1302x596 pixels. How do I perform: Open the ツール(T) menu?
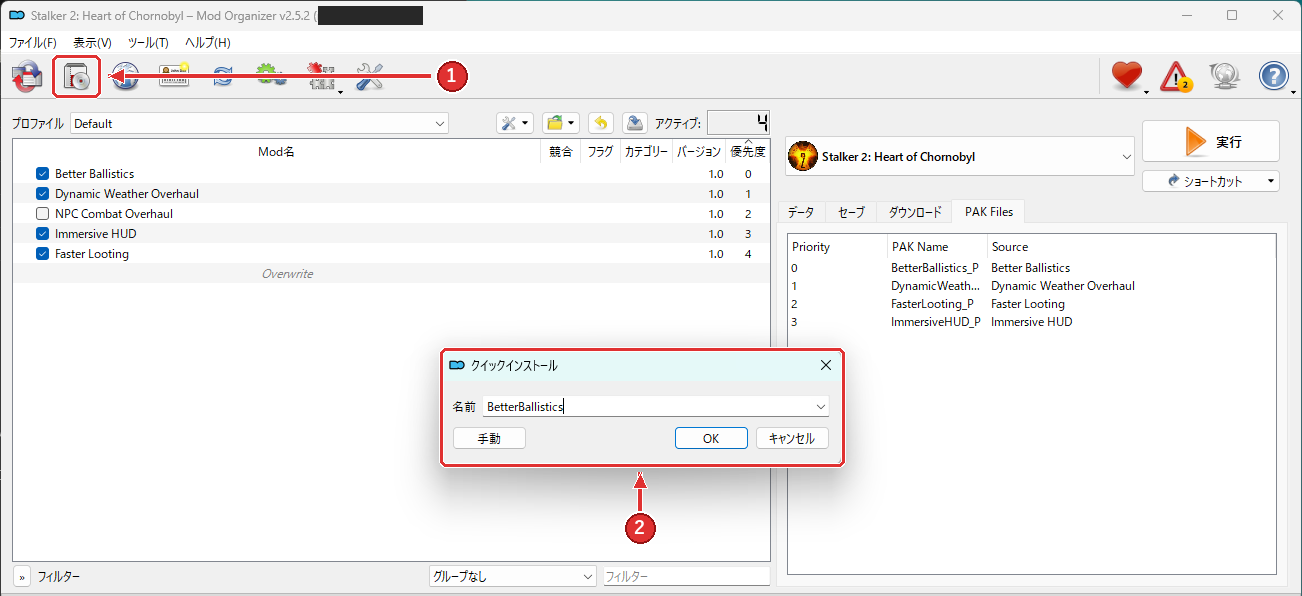pyautogui.click(x=148, y=43)
